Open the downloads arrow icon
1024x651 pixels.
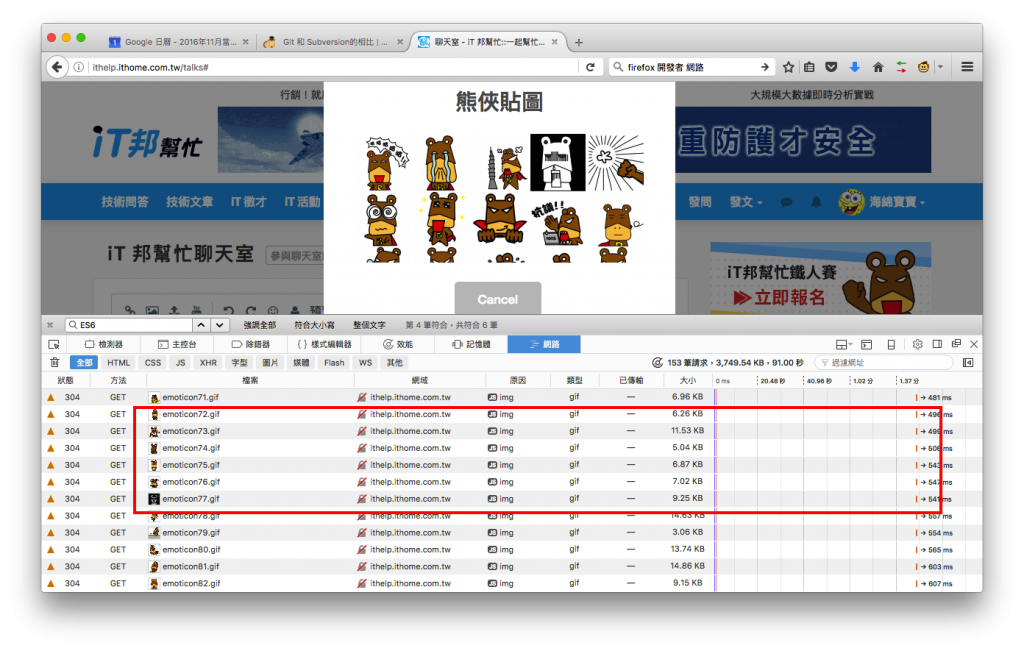click(854, 67)
